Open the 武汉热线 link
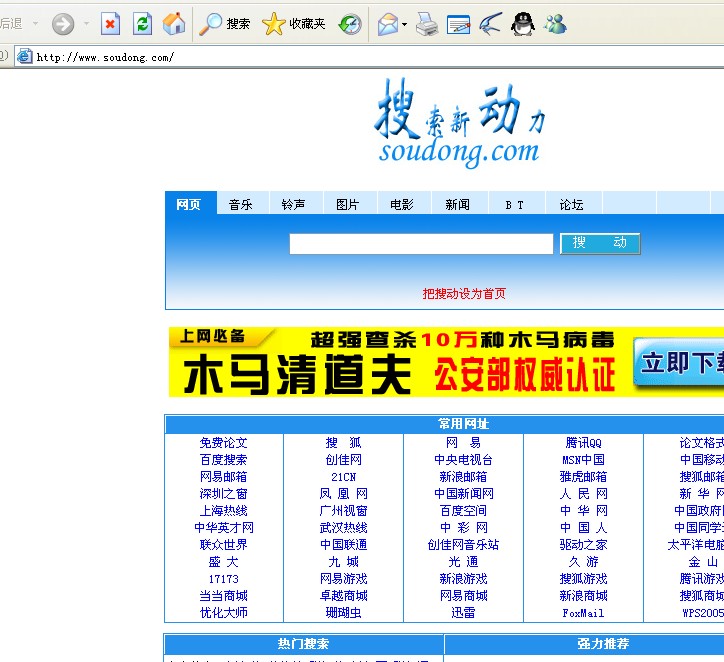This screenshot has height=662, width=724. pos(344,528)
